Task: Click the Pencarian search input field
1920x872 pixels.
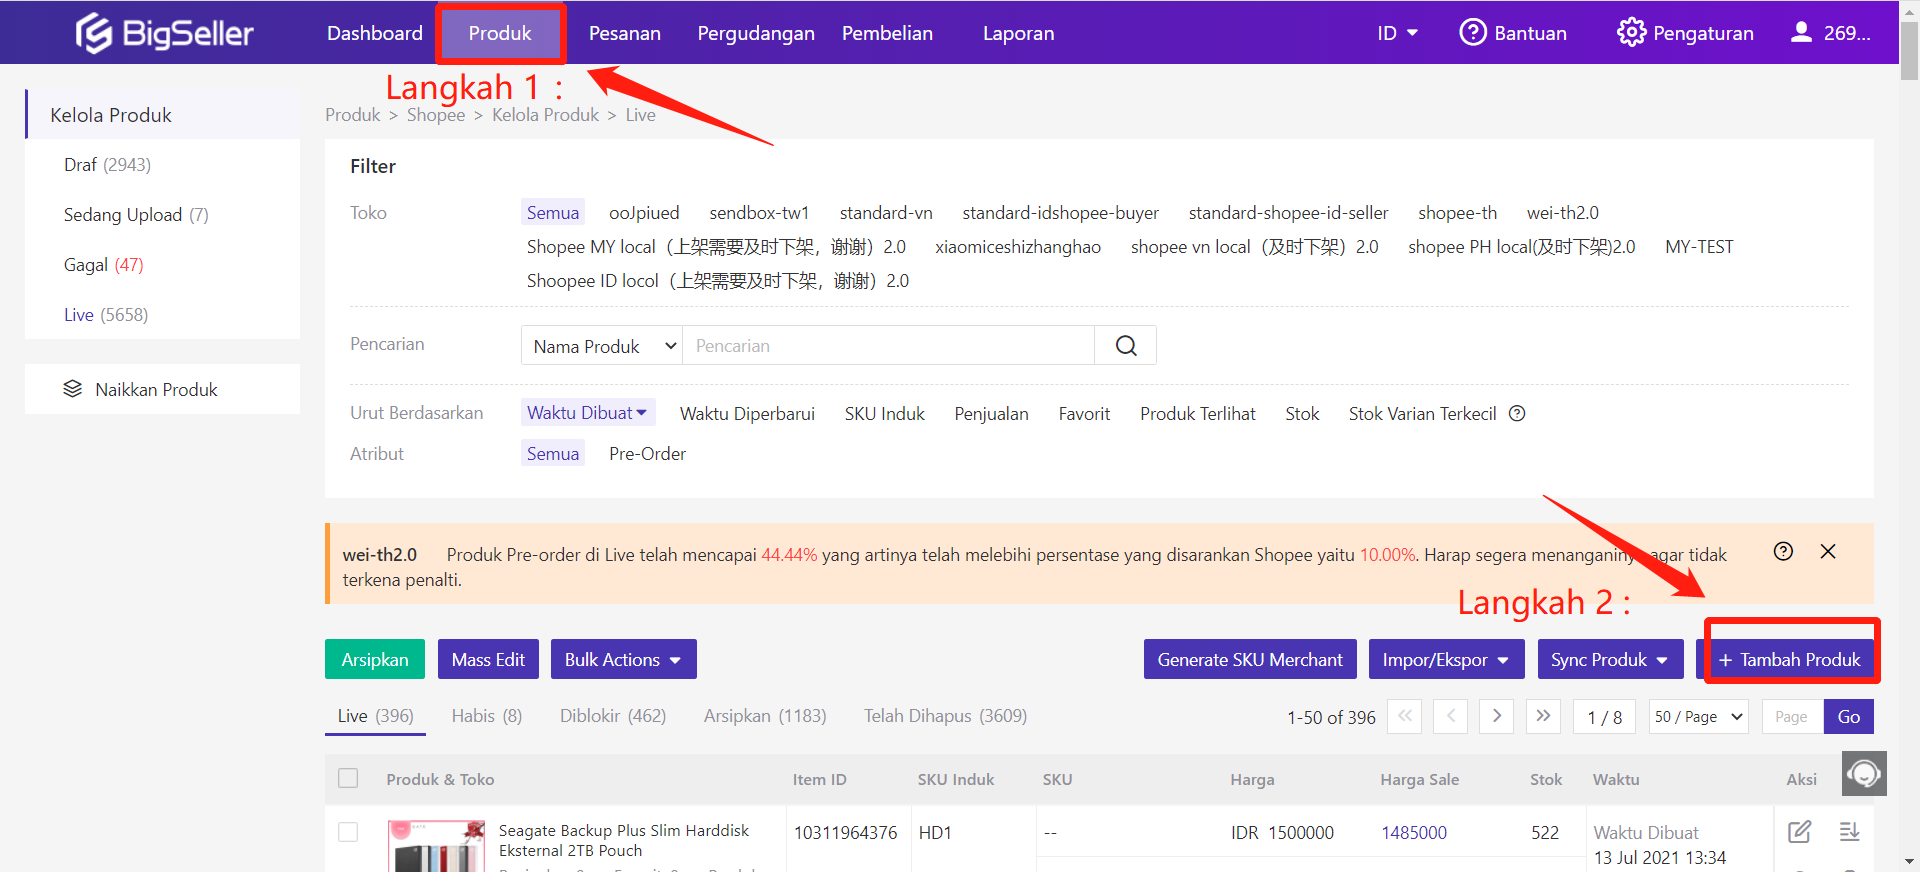Action: (887, 346)
